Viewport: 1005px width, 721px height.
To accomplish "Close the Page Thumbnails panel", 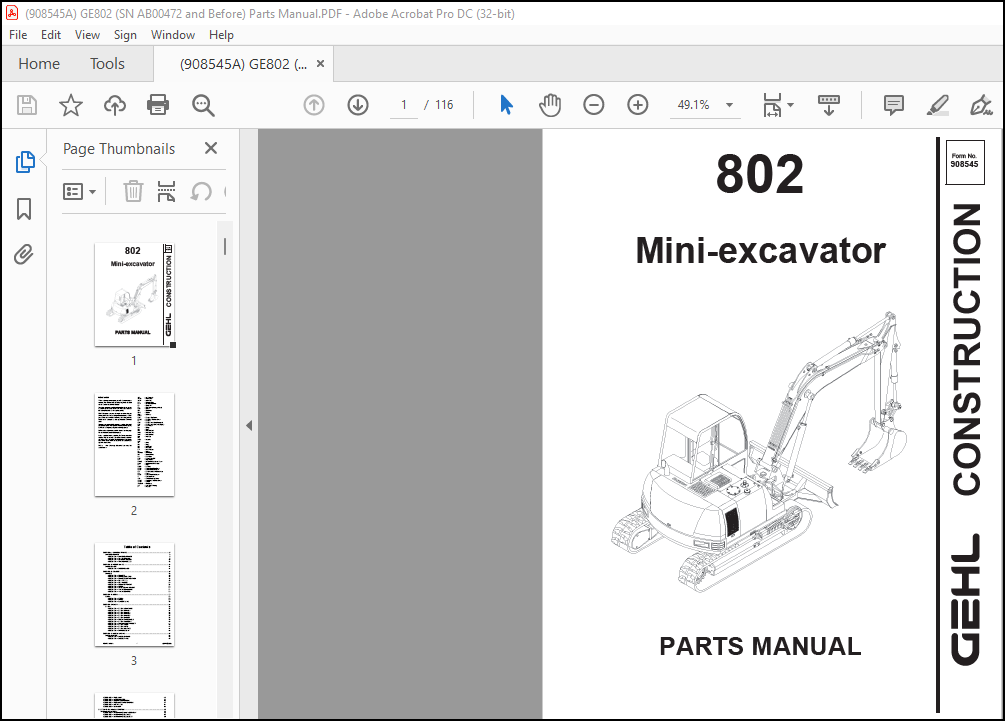I will [x=211, y=148].
